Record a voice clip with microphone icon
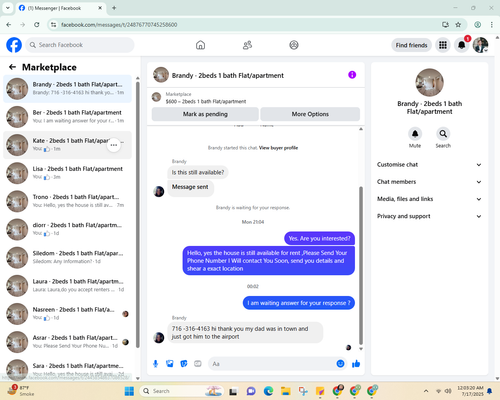 tap(156, 364)
